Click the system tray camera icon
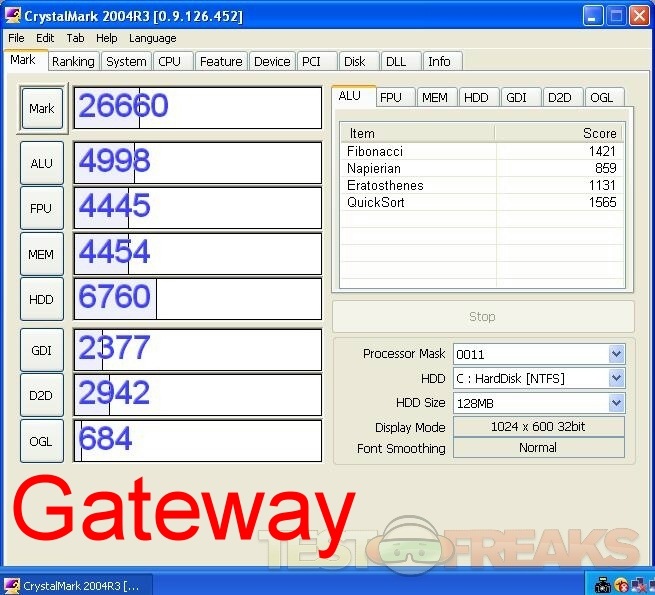This screenshot has width=655, height=595. pyautogui.click(x=603, y=585)
